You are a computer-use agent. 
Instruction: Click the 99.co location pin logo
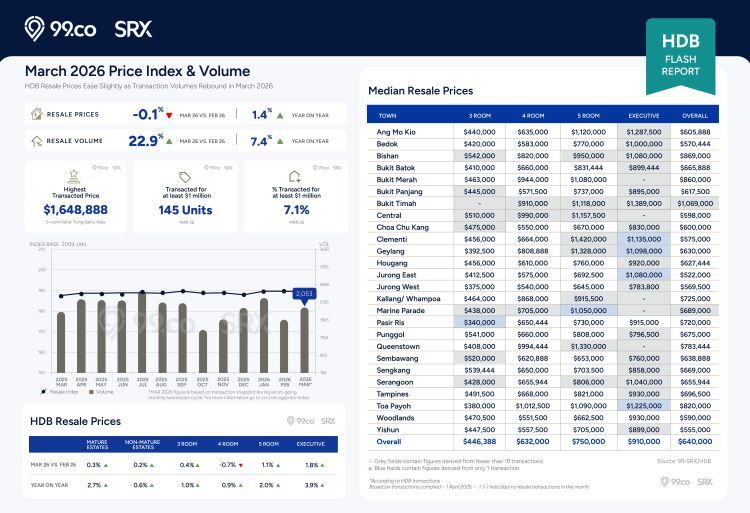35,27
